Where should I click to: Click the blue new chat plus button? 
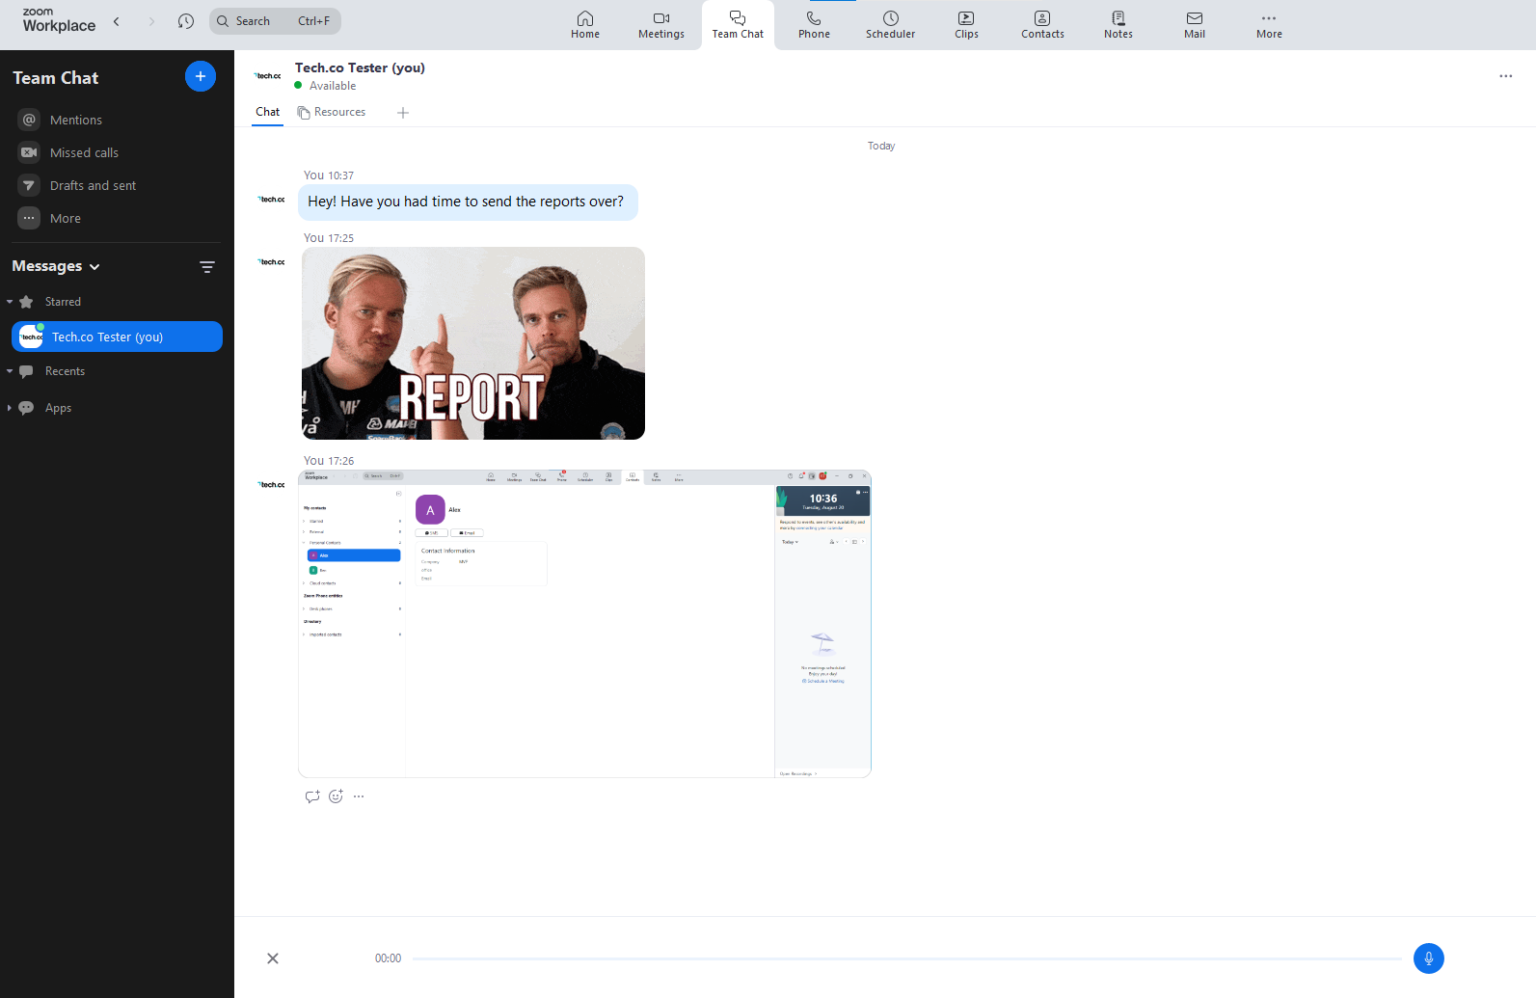[200, 76]
